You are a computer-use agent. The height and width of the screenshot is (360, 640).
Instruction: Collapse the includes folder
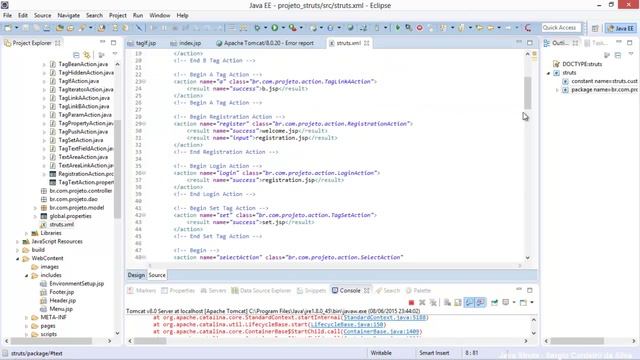pos(27,276)
